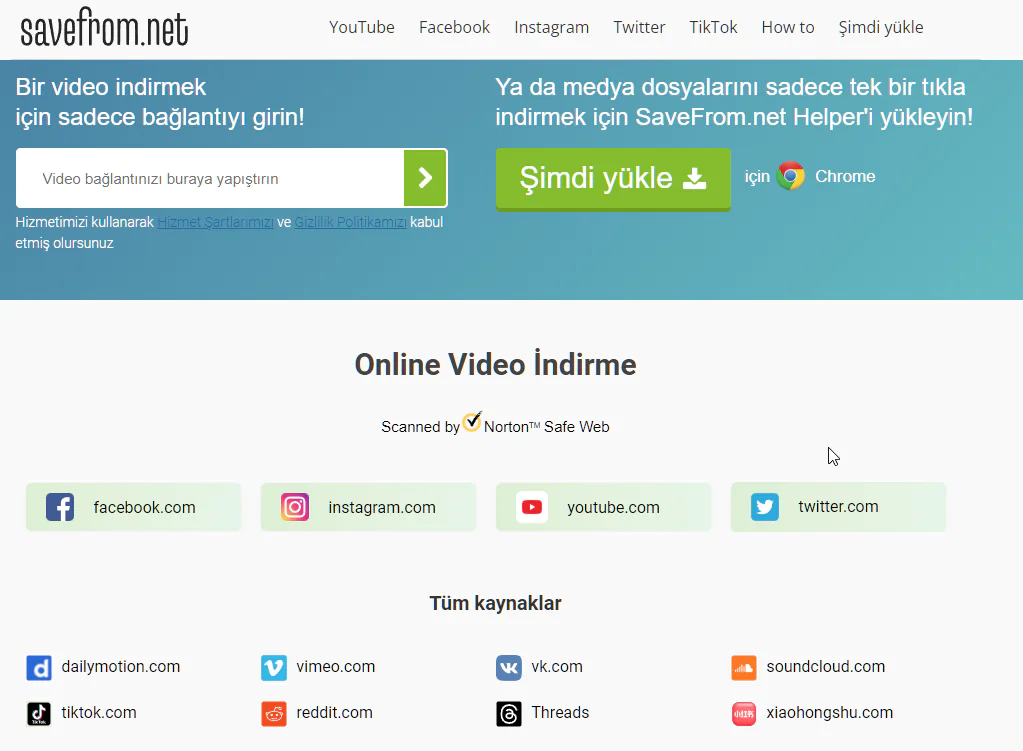Click the YouTube play icon on youtube.com card
1023x751 pixels.
[x=532, y=507]
